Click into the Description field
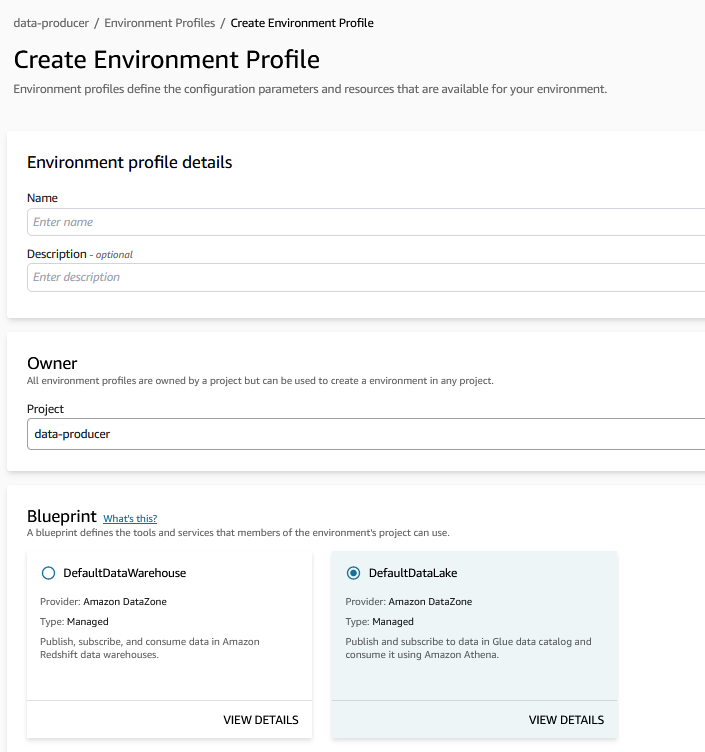The height and width of the screenshot is (752, 705). coord(366,277)
